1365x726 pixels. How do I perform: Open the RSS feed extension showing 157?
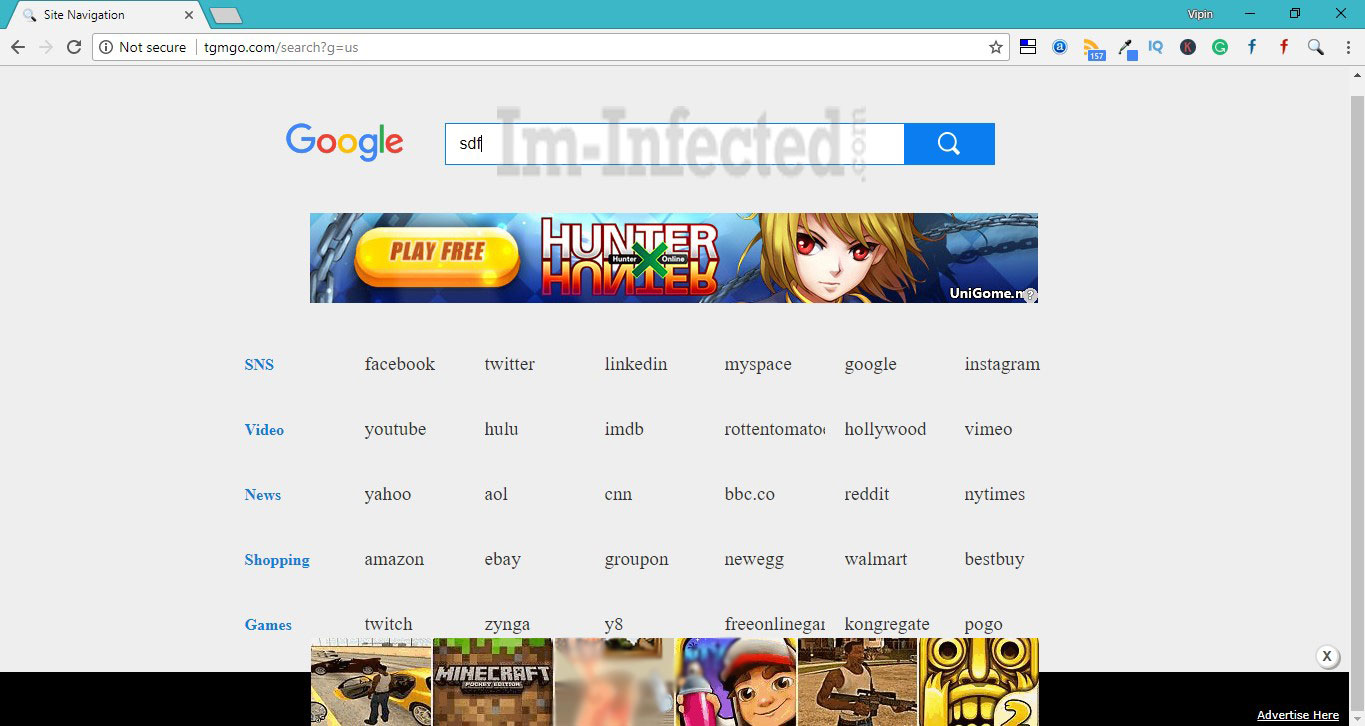coord(1092,46)
